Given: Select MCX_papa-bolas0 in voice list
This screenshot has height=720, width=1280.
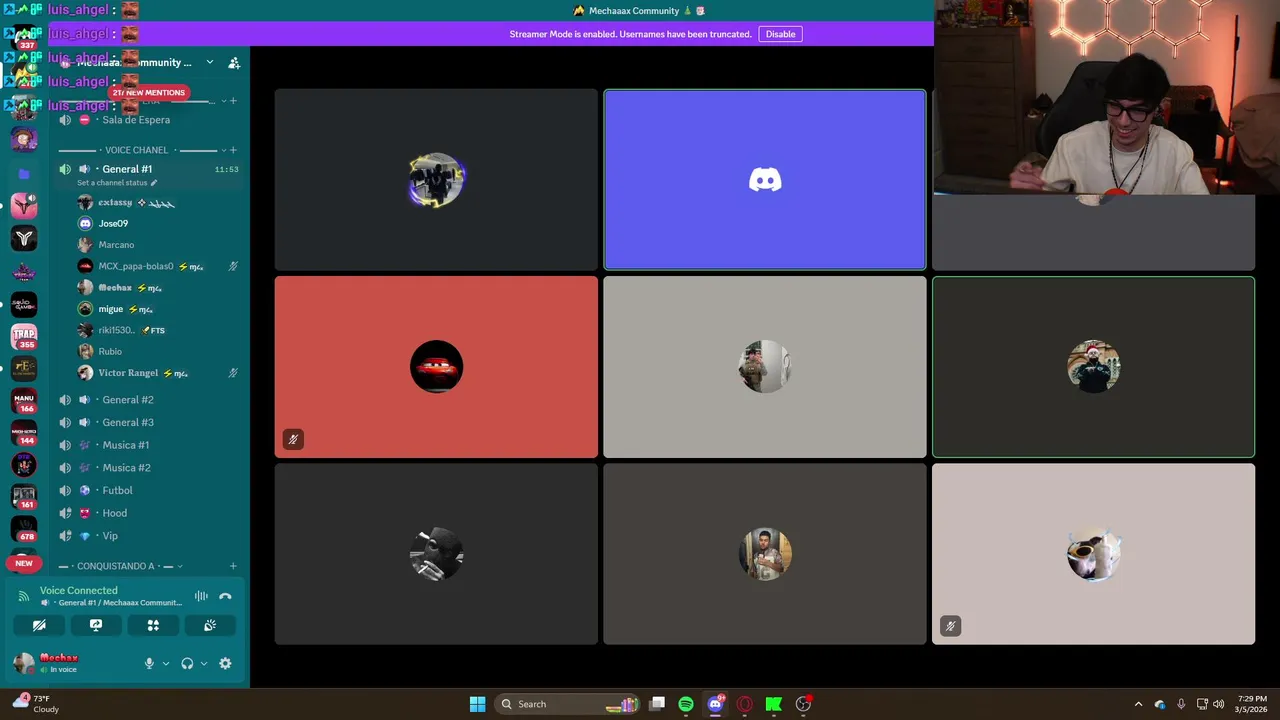Looking at the screenshot, I should click(x=136, y=266).
